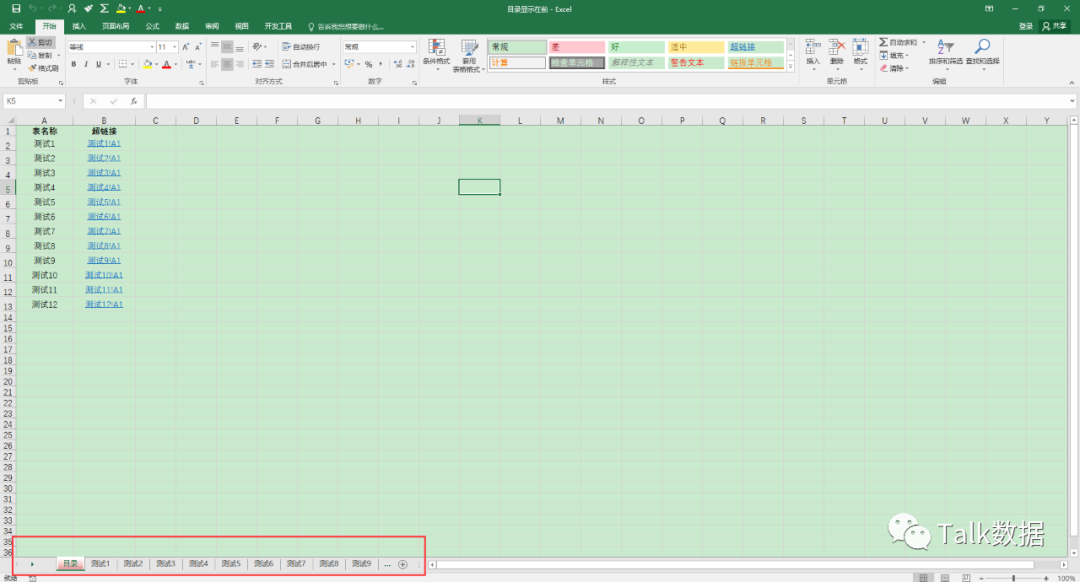Open the font size dropdown showing 11

click(175, 47)
